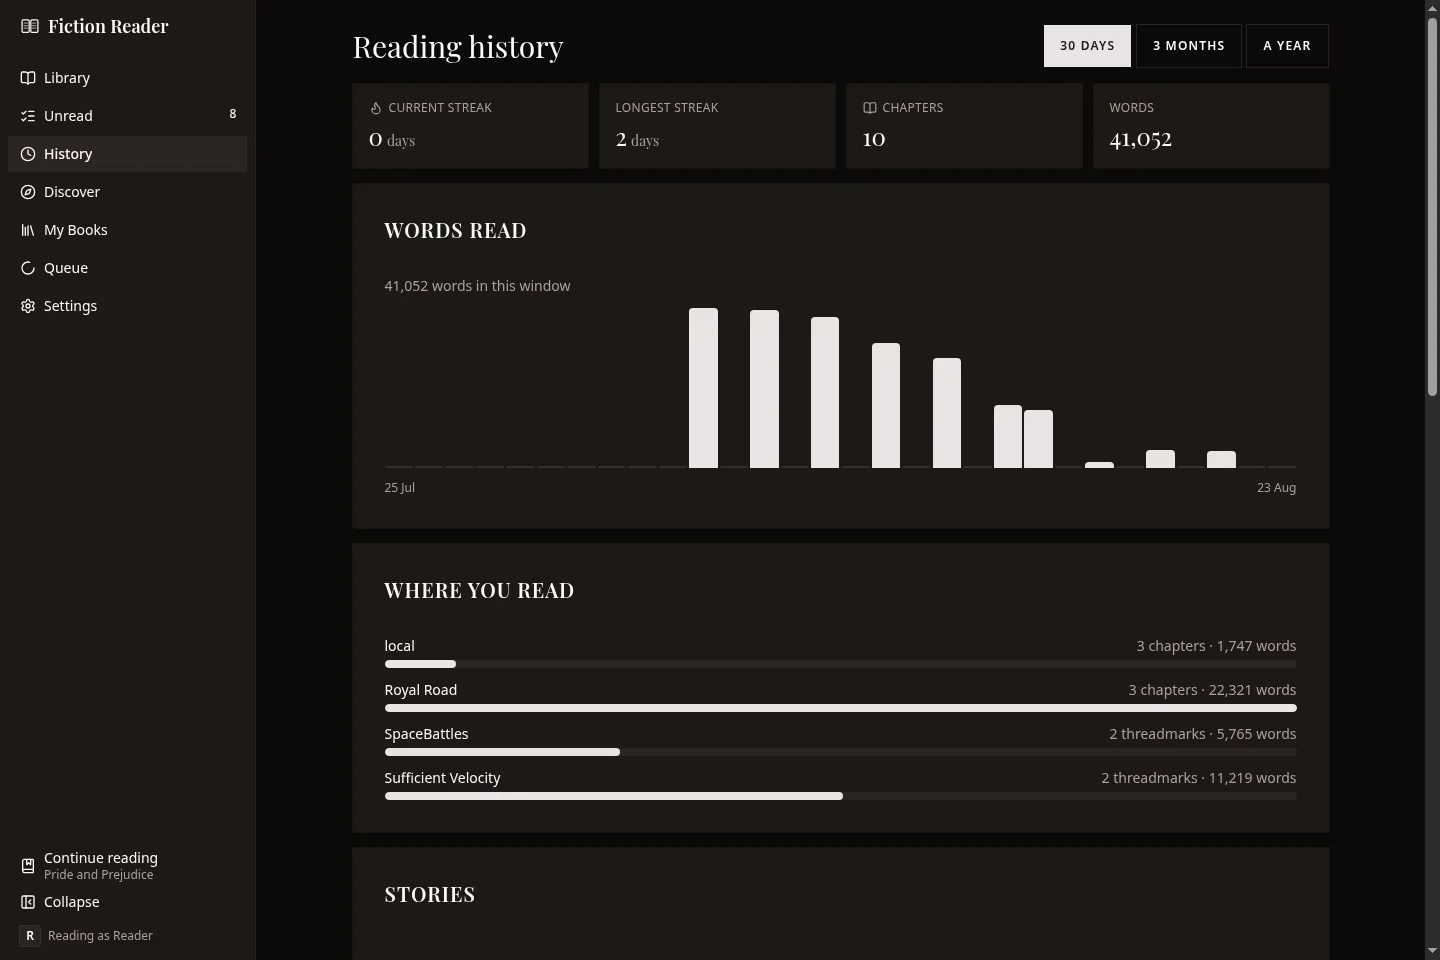The width and height of the screenshot is (1440, 960).
Task: Click the flame icon beside Current Streak
Action: pyautogui.click(x=376, y=108)
